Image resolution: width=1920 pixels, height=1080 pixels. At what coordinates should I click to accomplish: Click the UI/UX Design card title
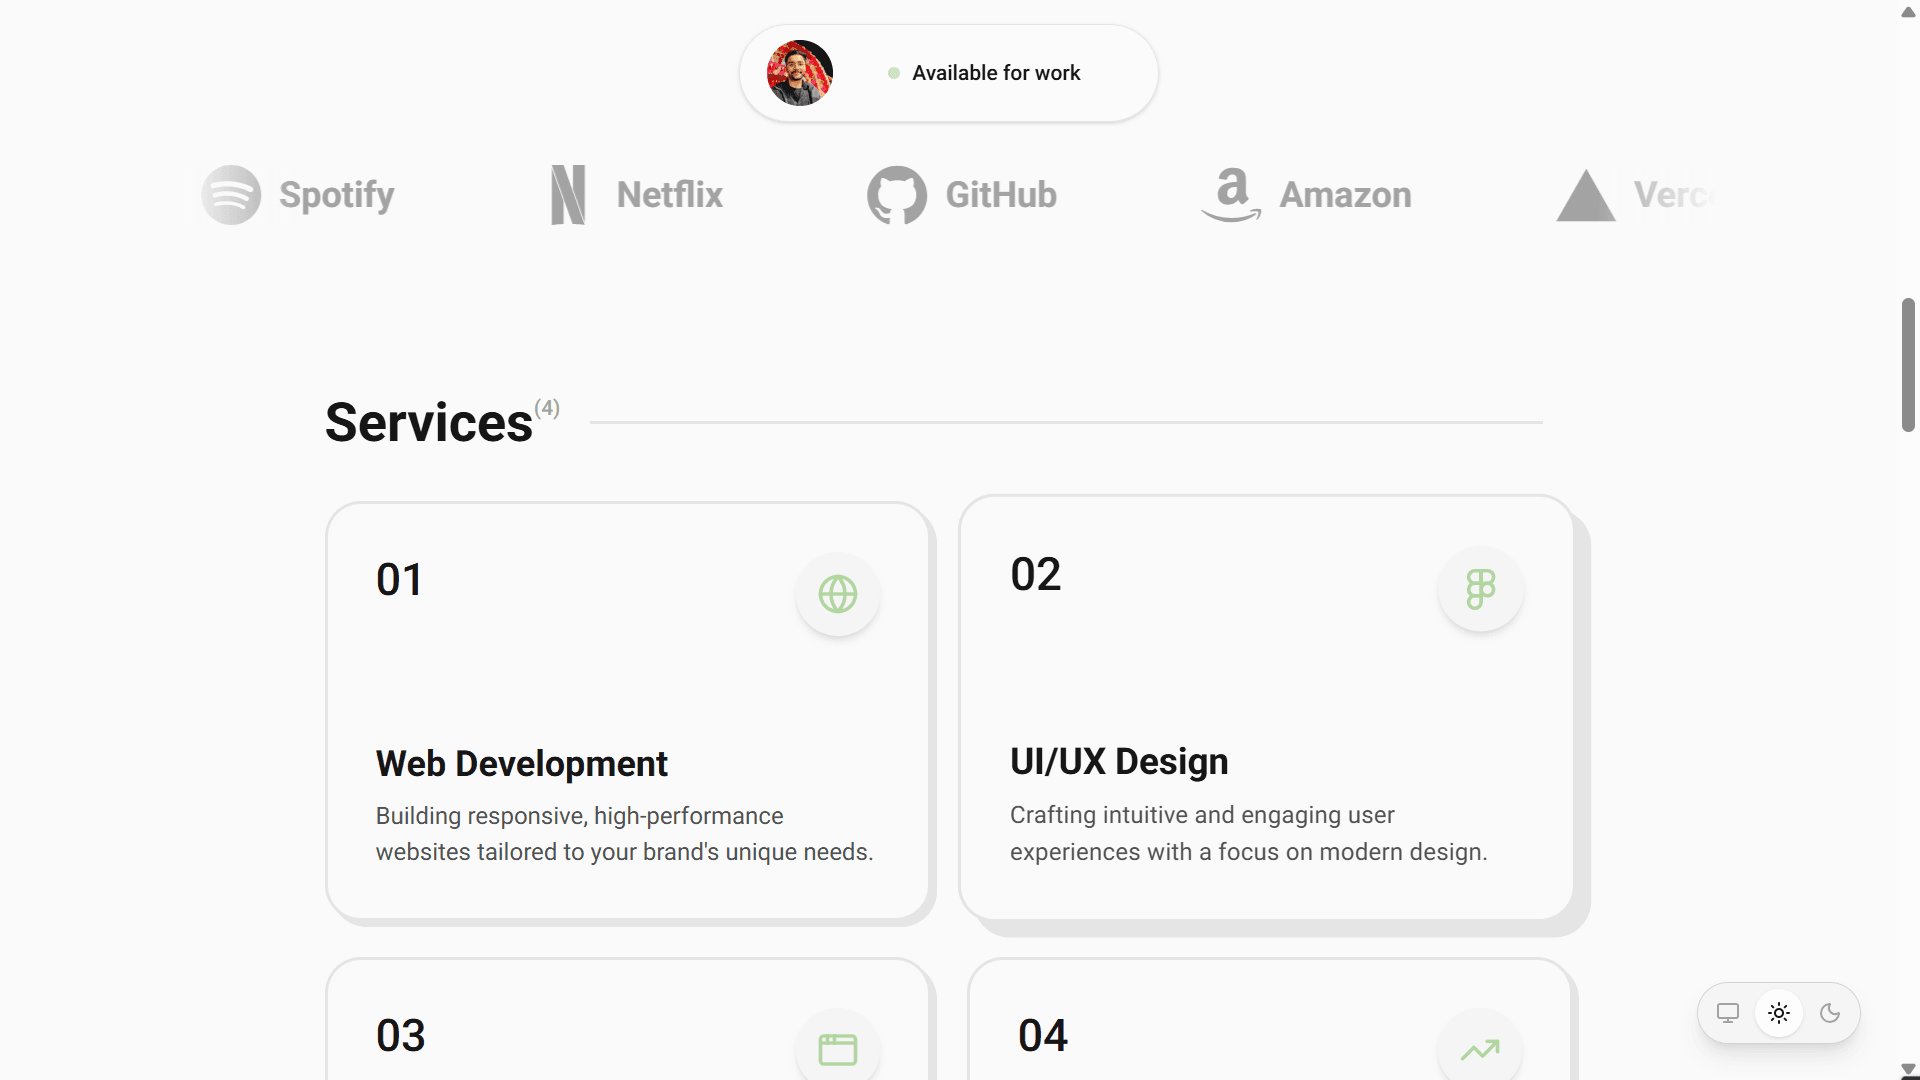pyautogui.click(x=1119, y=762)
